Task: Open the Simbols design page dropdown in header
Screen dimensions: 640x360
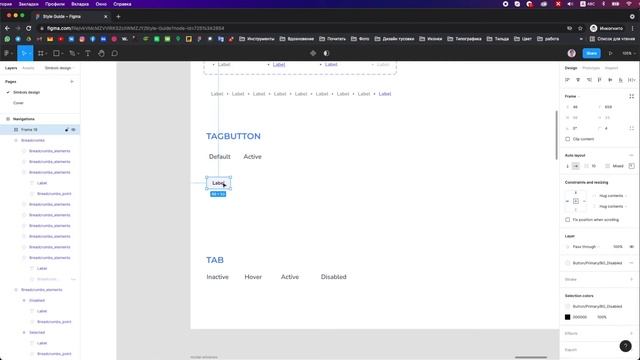Action: pyautogui.click(x=60, y=68)
